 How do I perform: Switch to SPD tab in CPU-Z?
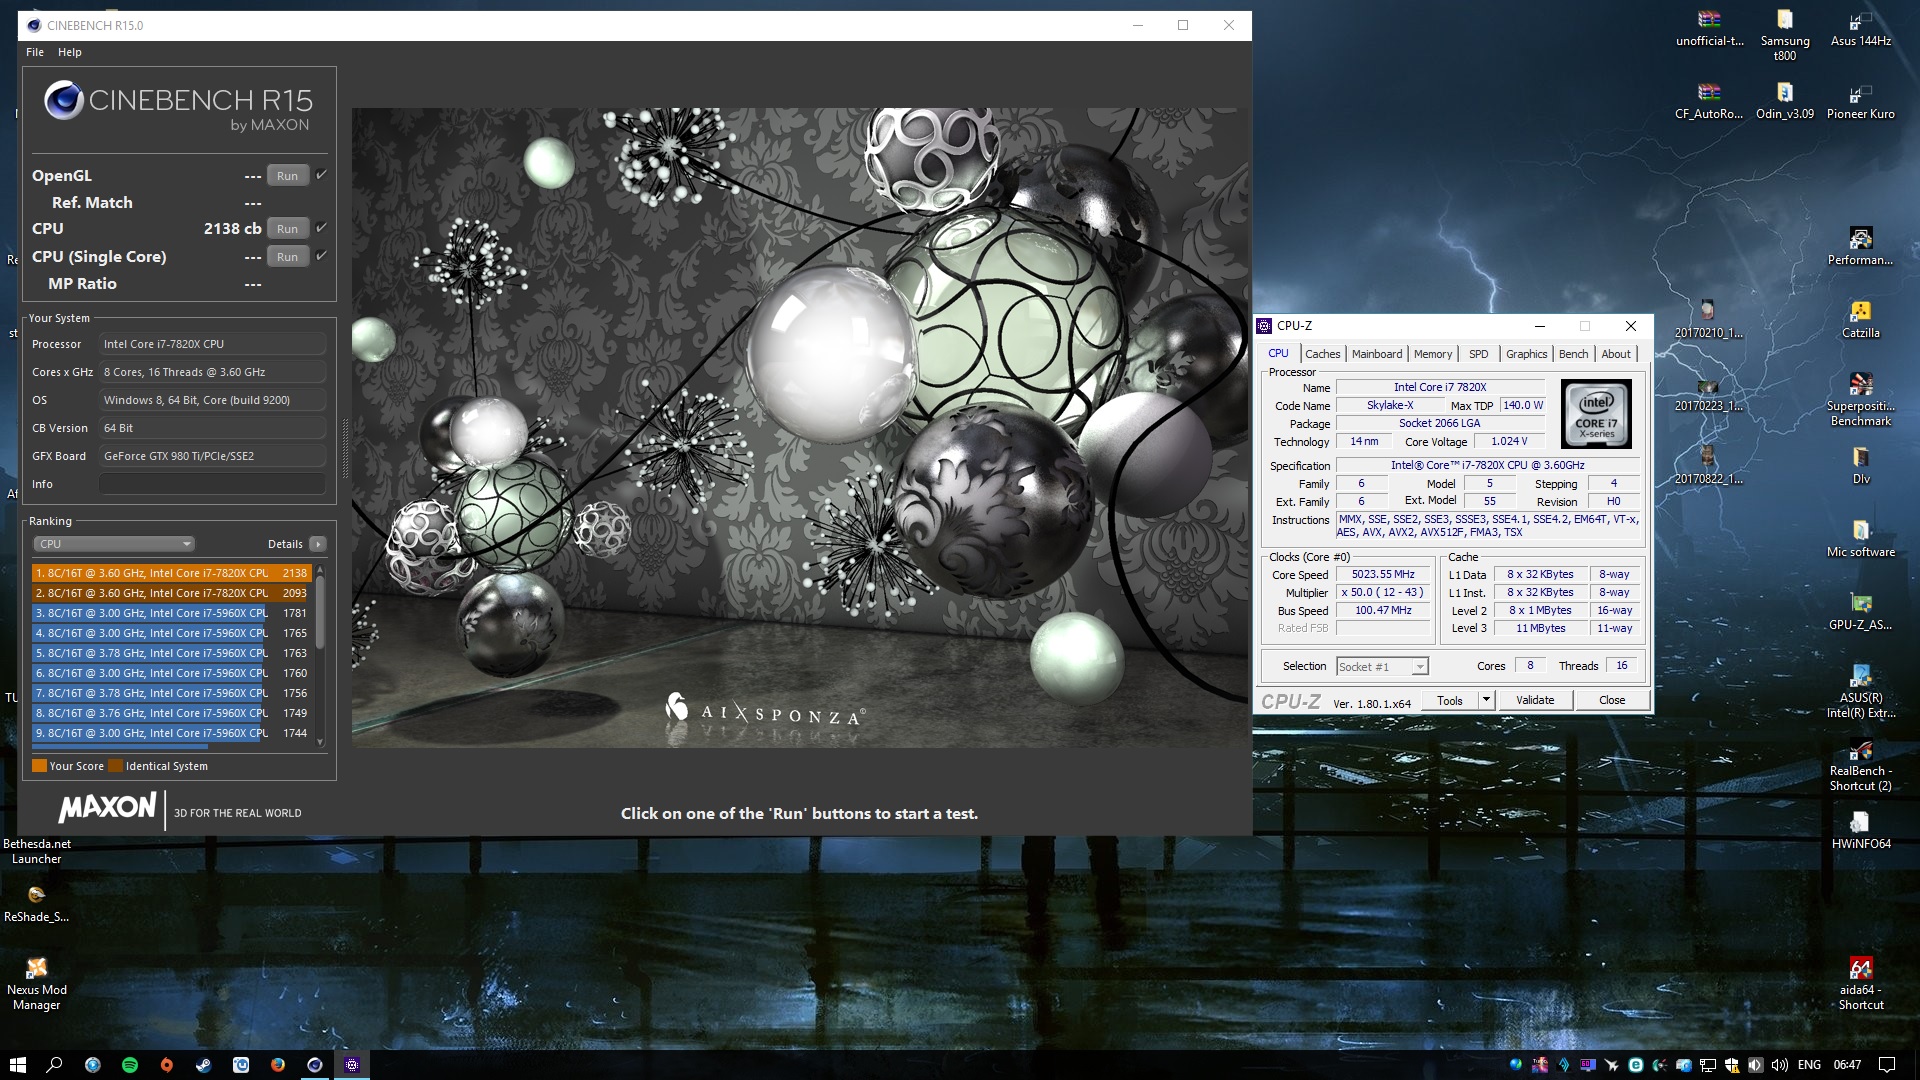point(1478,354)
